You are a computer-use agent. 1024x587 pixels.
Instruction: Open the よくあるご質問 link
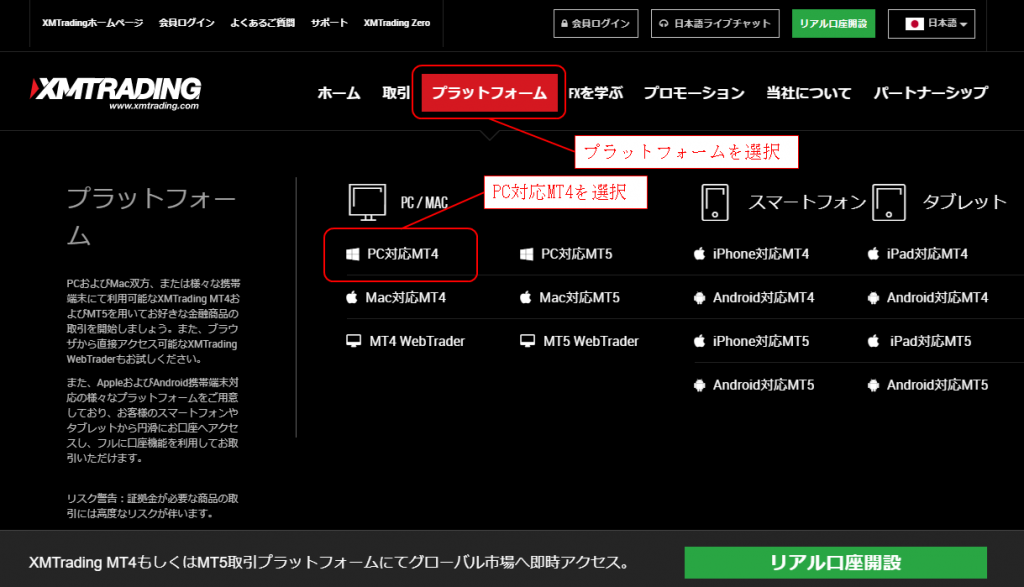(x=263, y=23)
